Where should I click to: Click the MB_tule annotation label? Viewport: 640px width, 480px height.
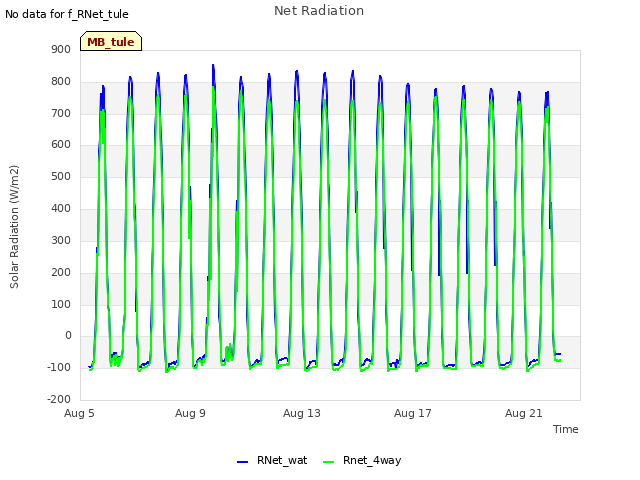(x=111, y=41)
